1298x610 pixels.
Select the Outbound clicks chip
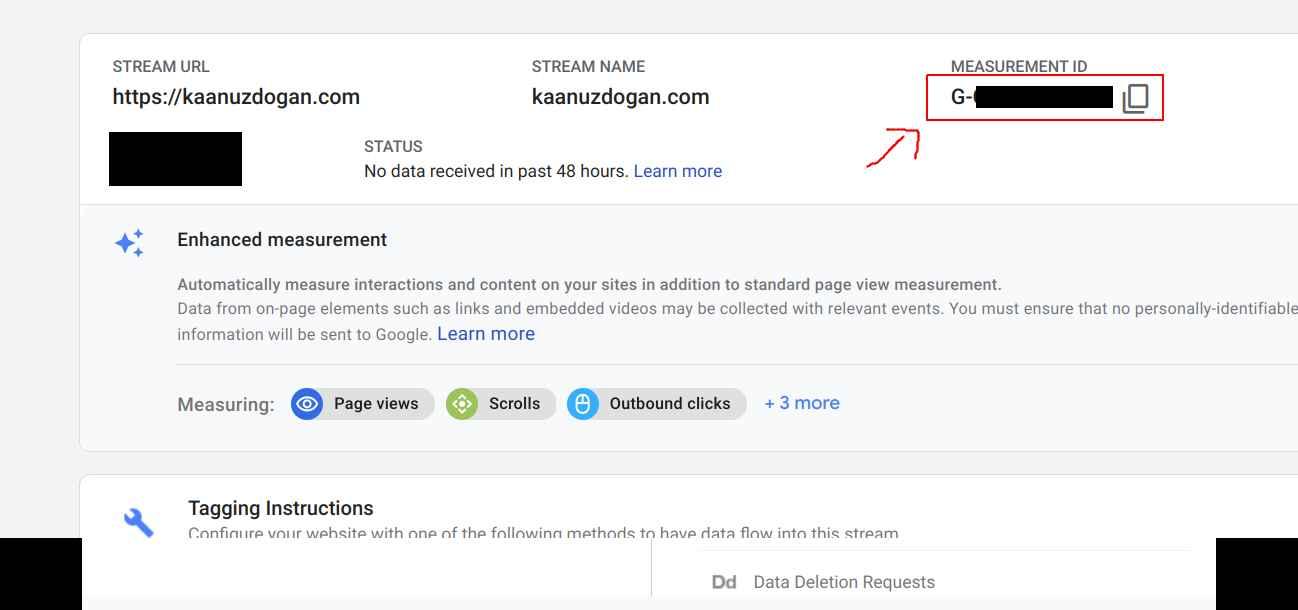click(657, 404)
